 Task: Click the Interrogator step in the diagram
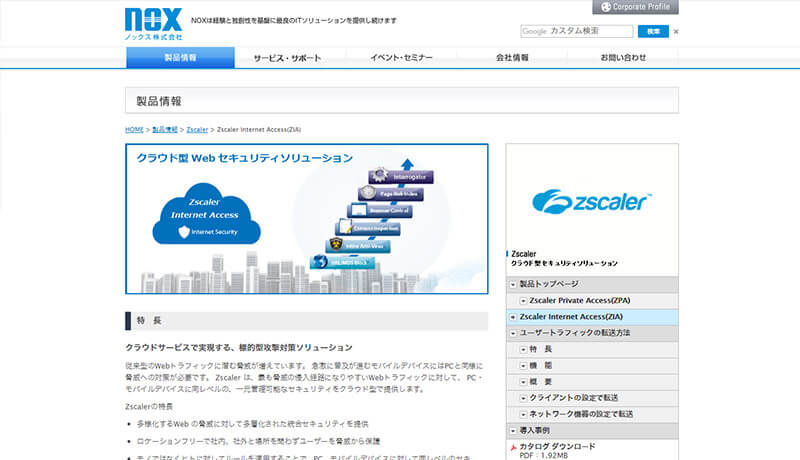click(x=401, y=177)
